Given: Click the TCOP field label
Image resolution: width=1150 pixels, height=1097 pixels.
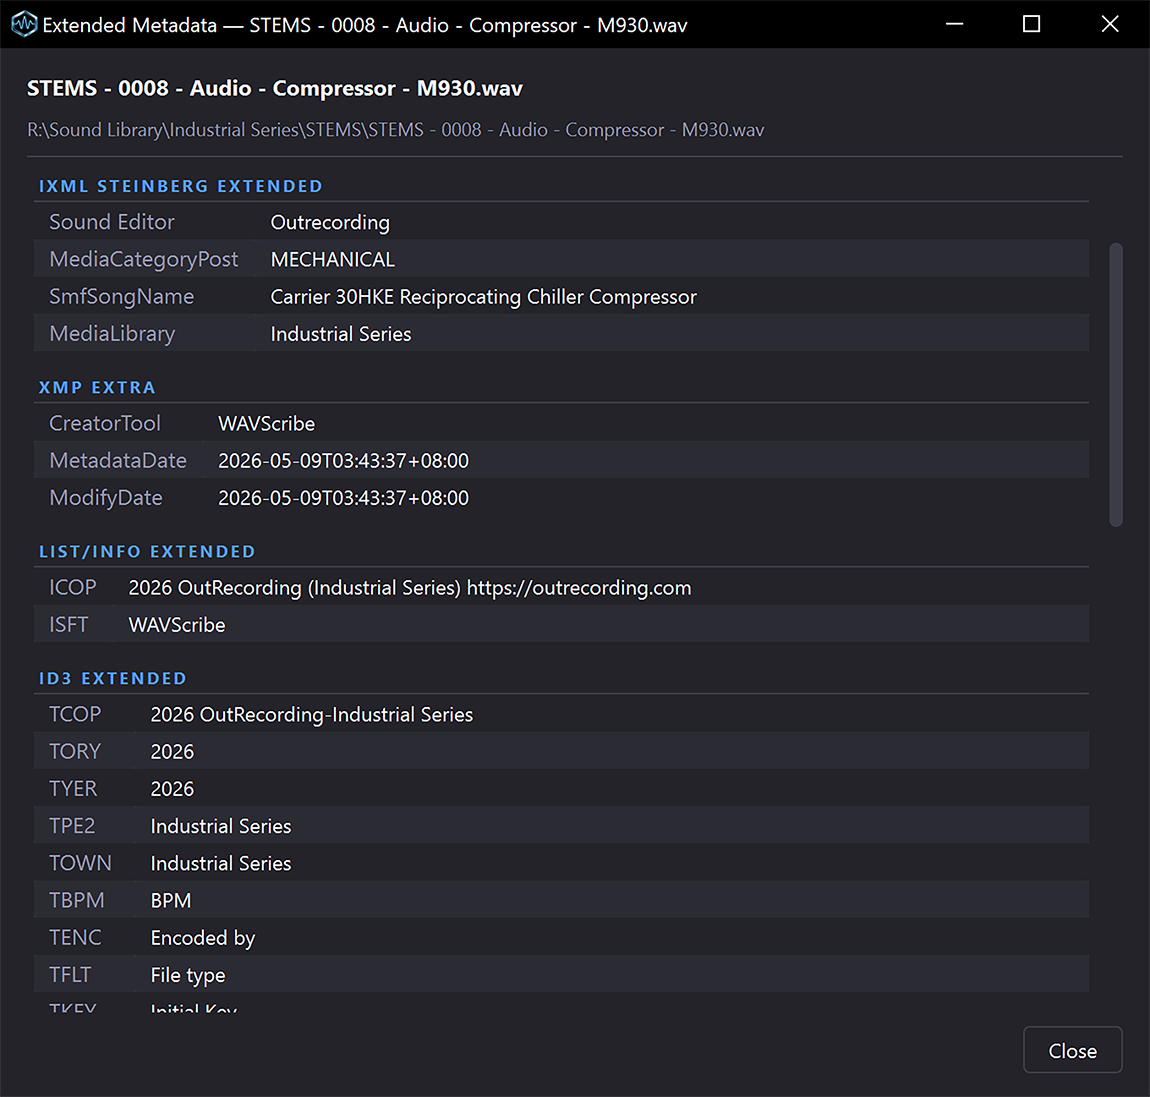Looking at the screenshot, I should (x=75, y=714).
